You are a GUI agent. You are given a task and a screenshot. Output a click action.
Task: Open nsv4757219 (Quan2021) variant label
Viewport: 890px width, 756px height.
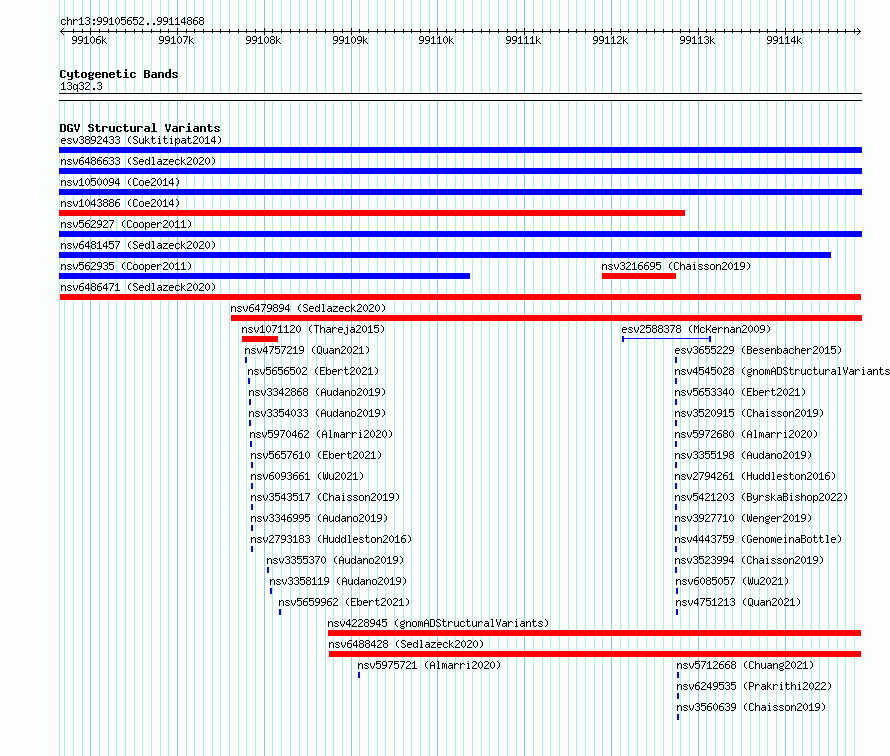tap(307, 350)
